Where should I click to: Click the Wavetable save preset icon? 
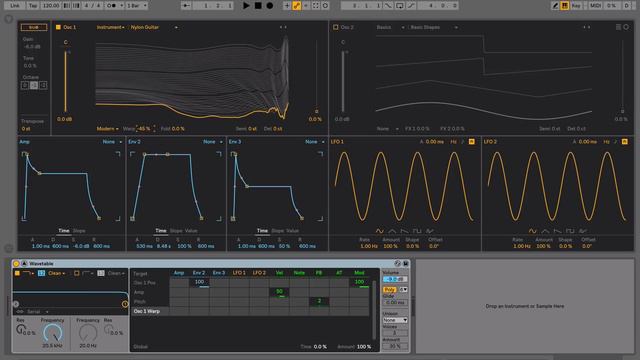(x=406, y=264)
